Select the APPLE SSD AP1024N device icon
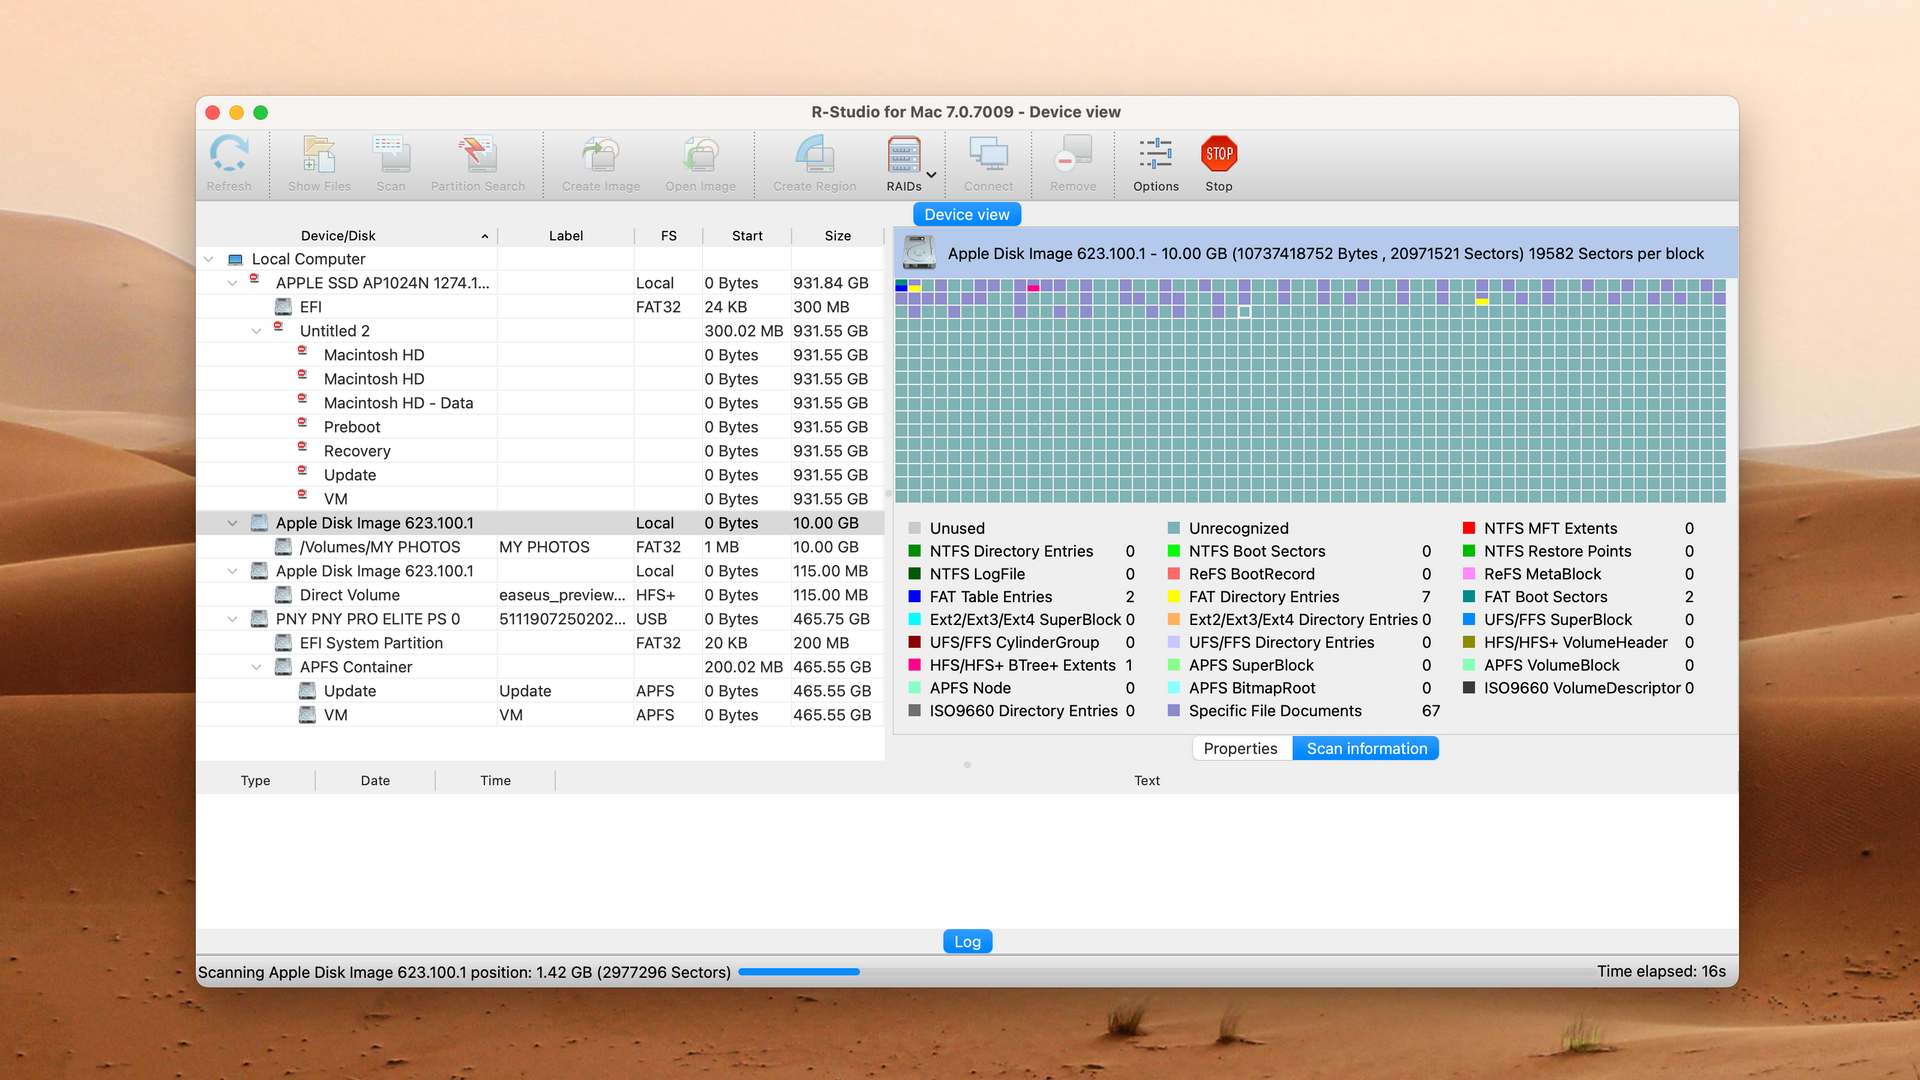Screen dimensions: 1920x1080 coord(255,280)
